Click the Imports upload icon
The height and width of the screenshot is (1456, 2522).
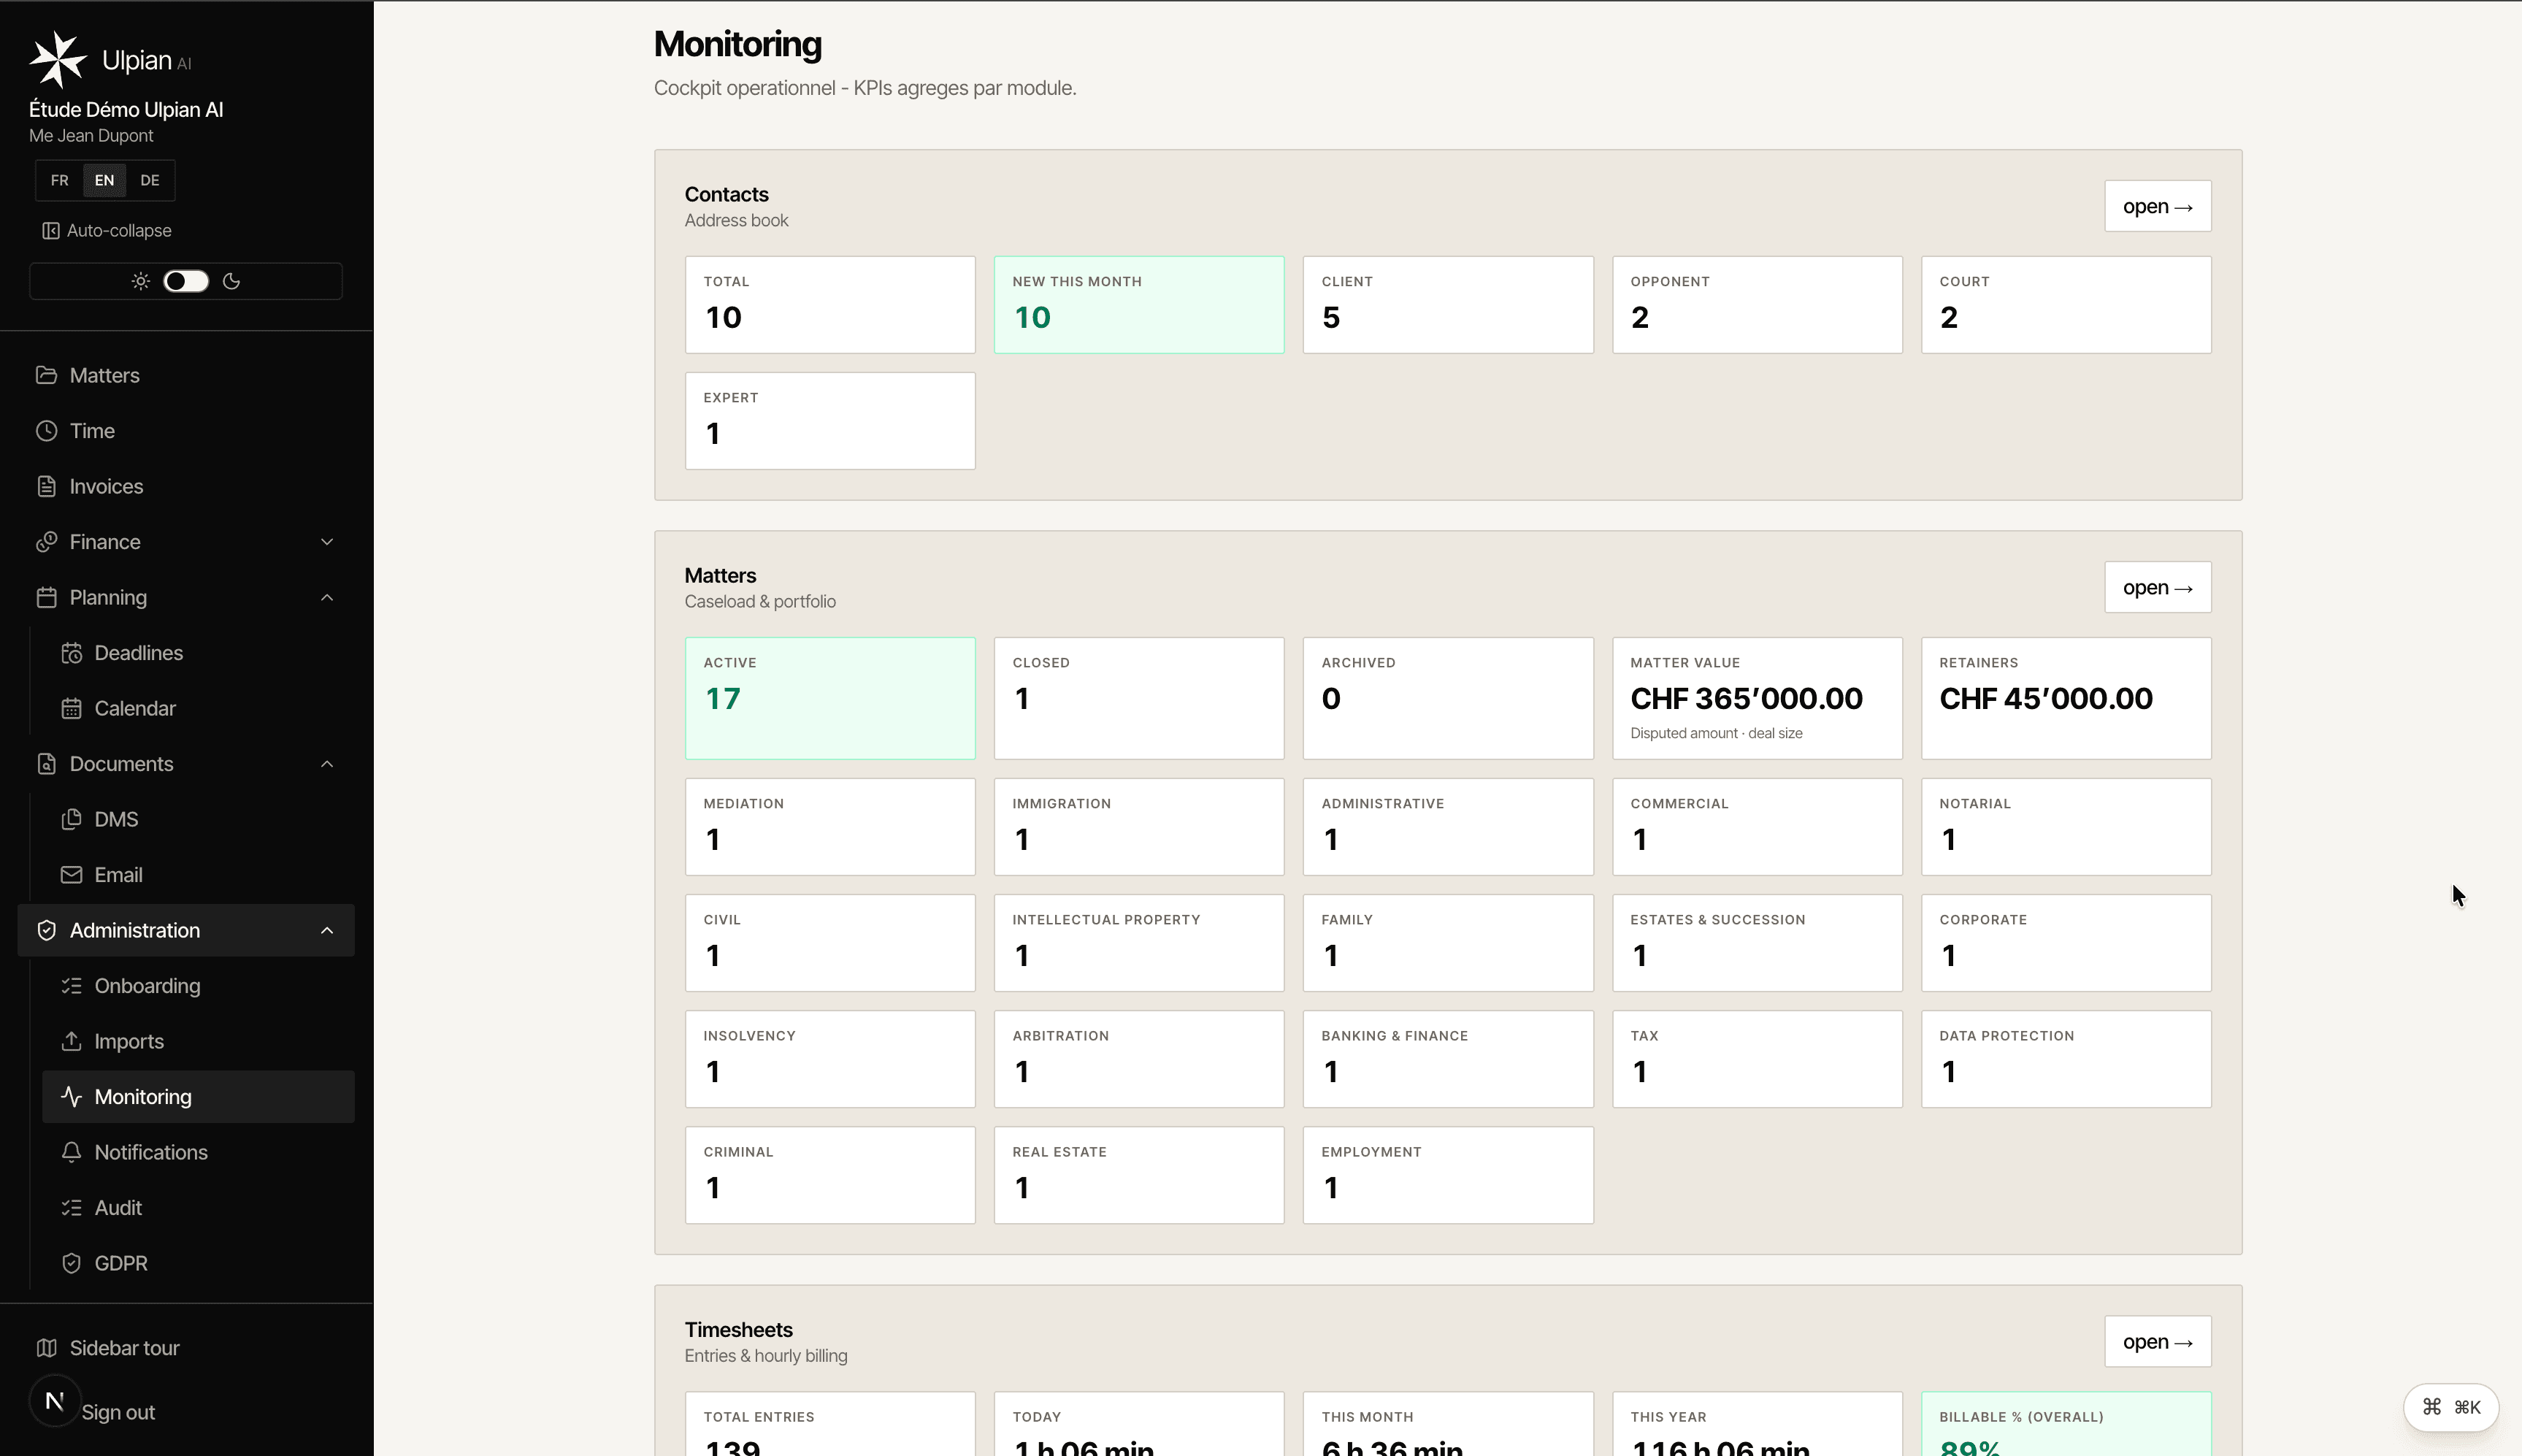71,1041
